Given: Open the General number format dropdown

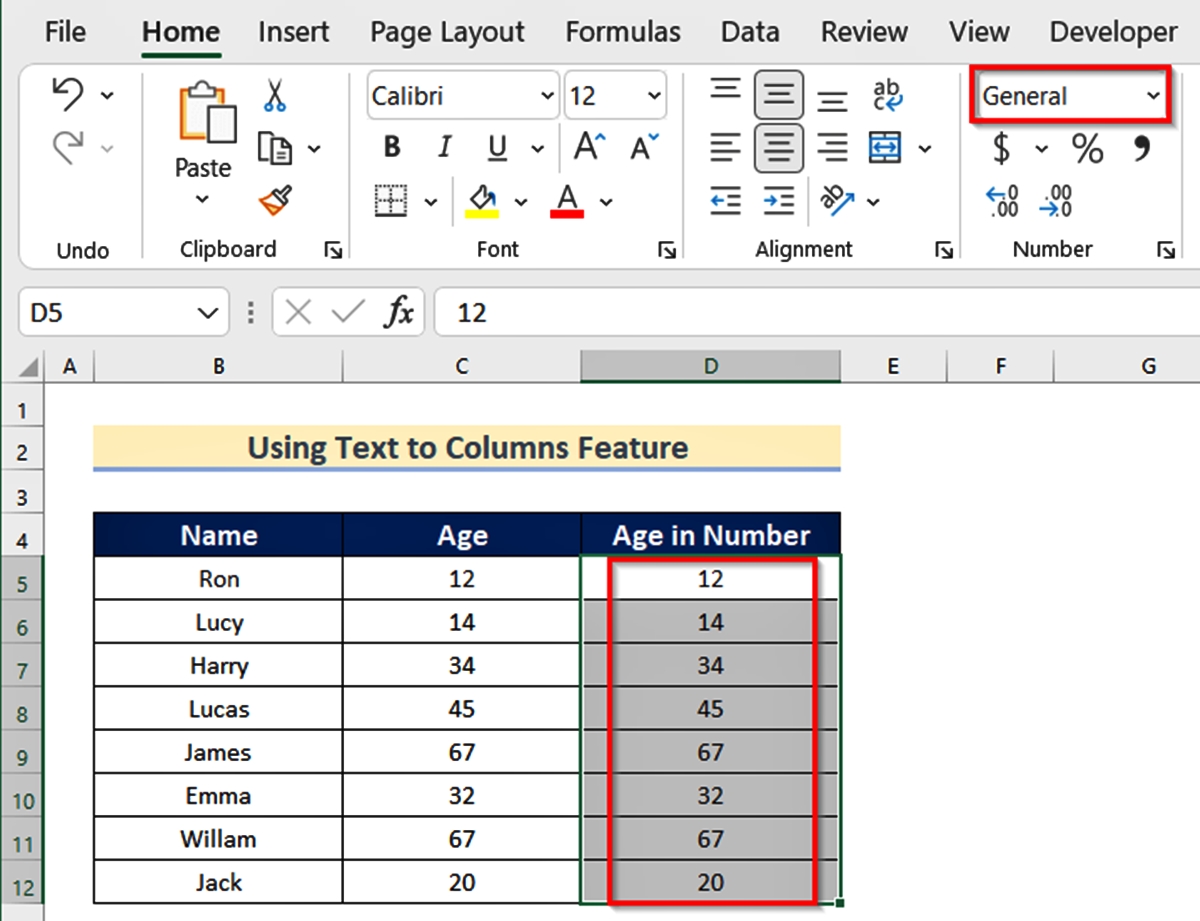Looking at the screenshot, I should (x=1153, y=96).
